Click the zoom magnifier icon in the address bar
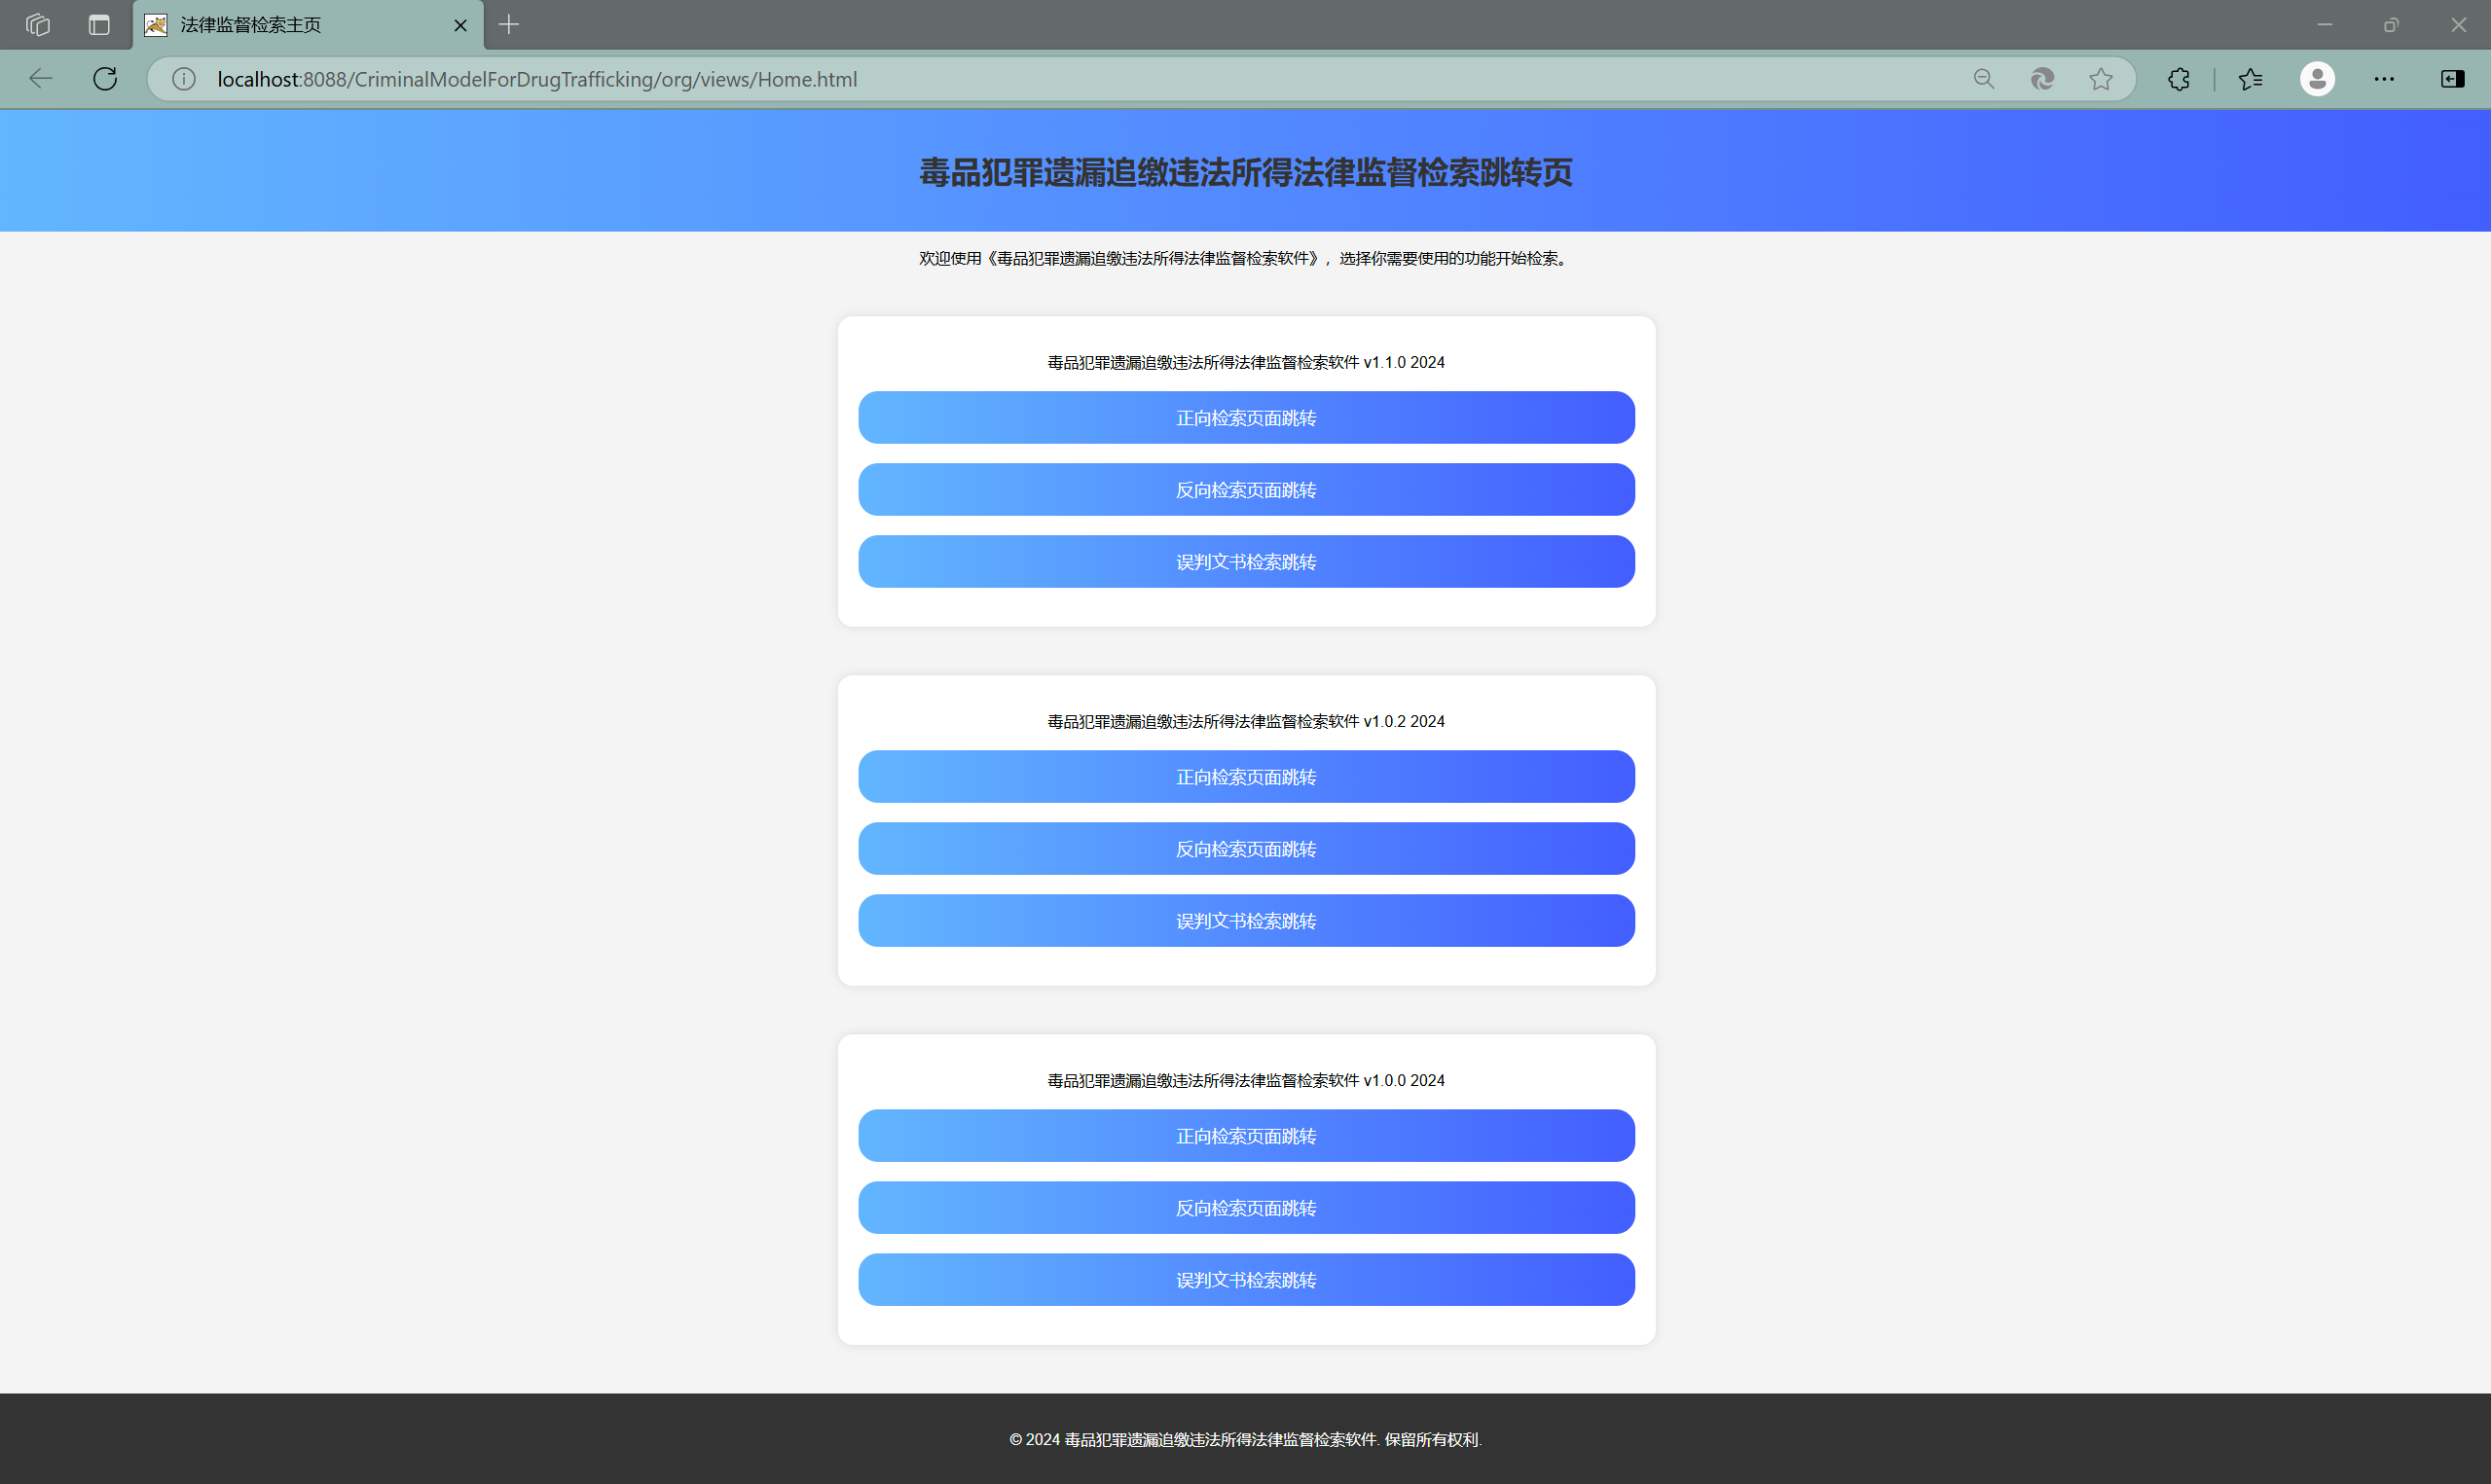Viewport: 2491px width, 1484px height. 1984,79
